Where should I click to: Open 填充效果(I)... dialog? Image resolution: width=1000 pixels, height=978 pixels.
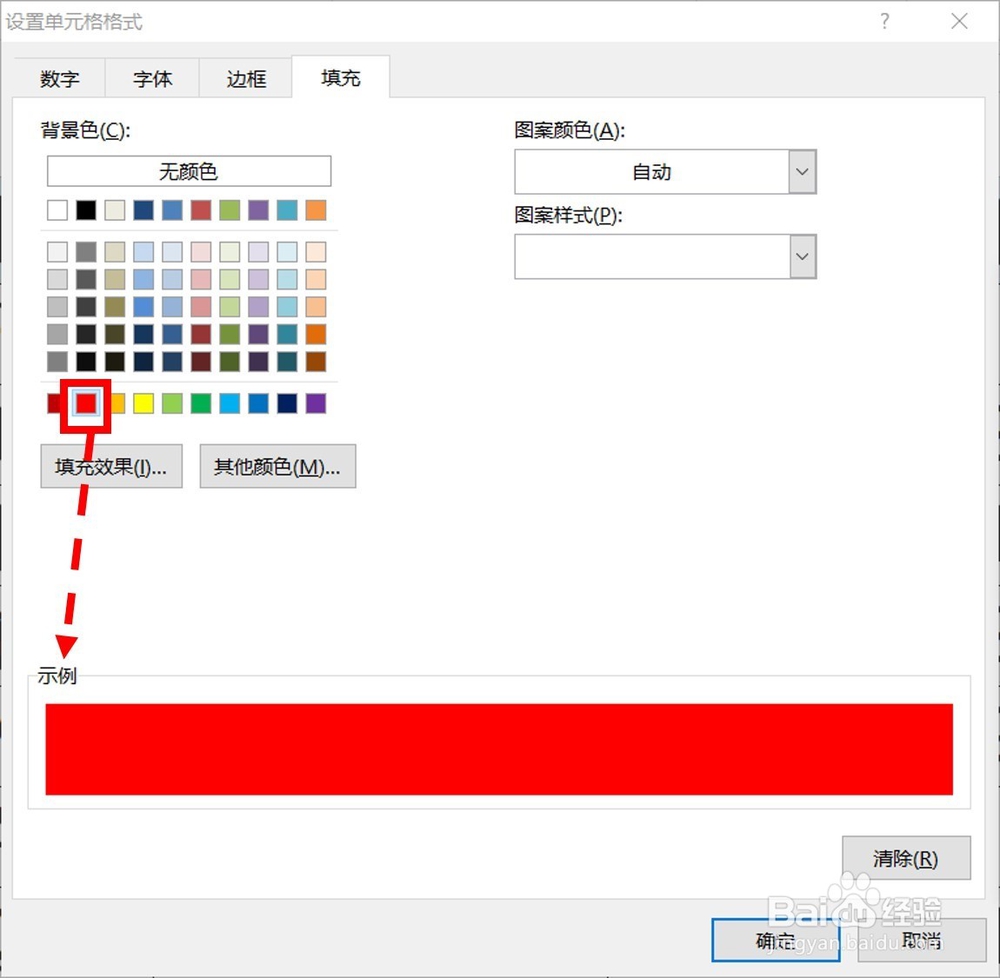112,467
